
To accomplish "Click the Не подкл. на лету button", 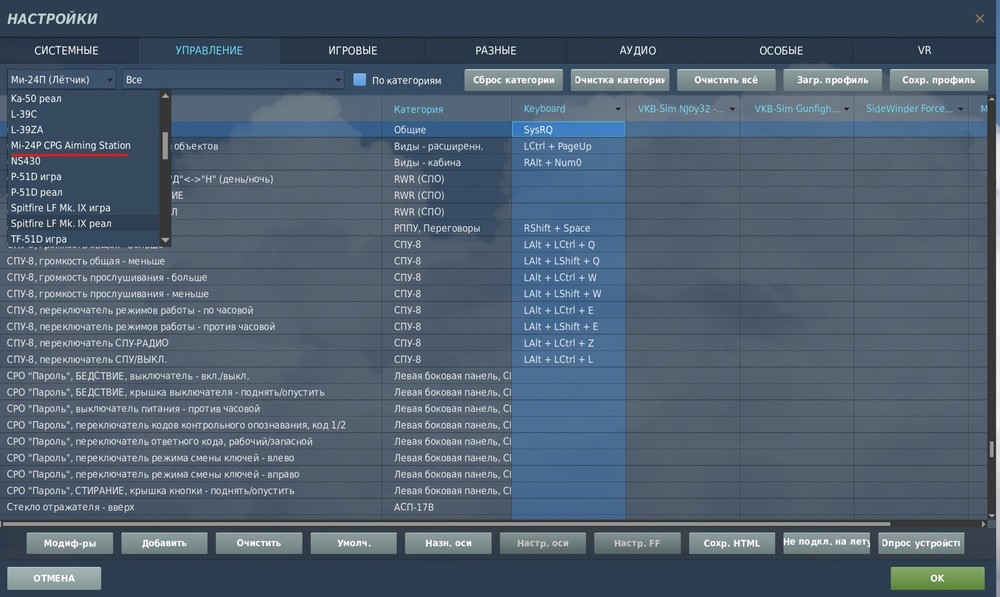I will tap(827, 542).
